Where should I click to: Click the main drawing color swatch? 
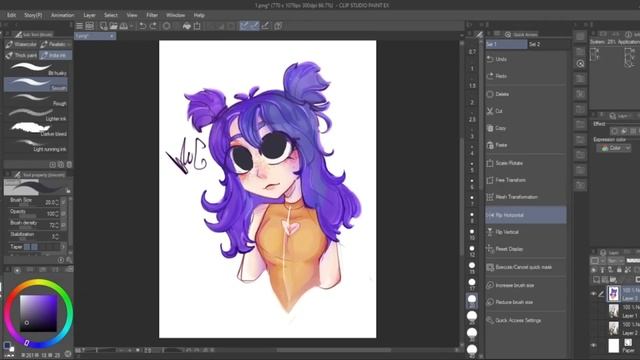tap(7, 346)
